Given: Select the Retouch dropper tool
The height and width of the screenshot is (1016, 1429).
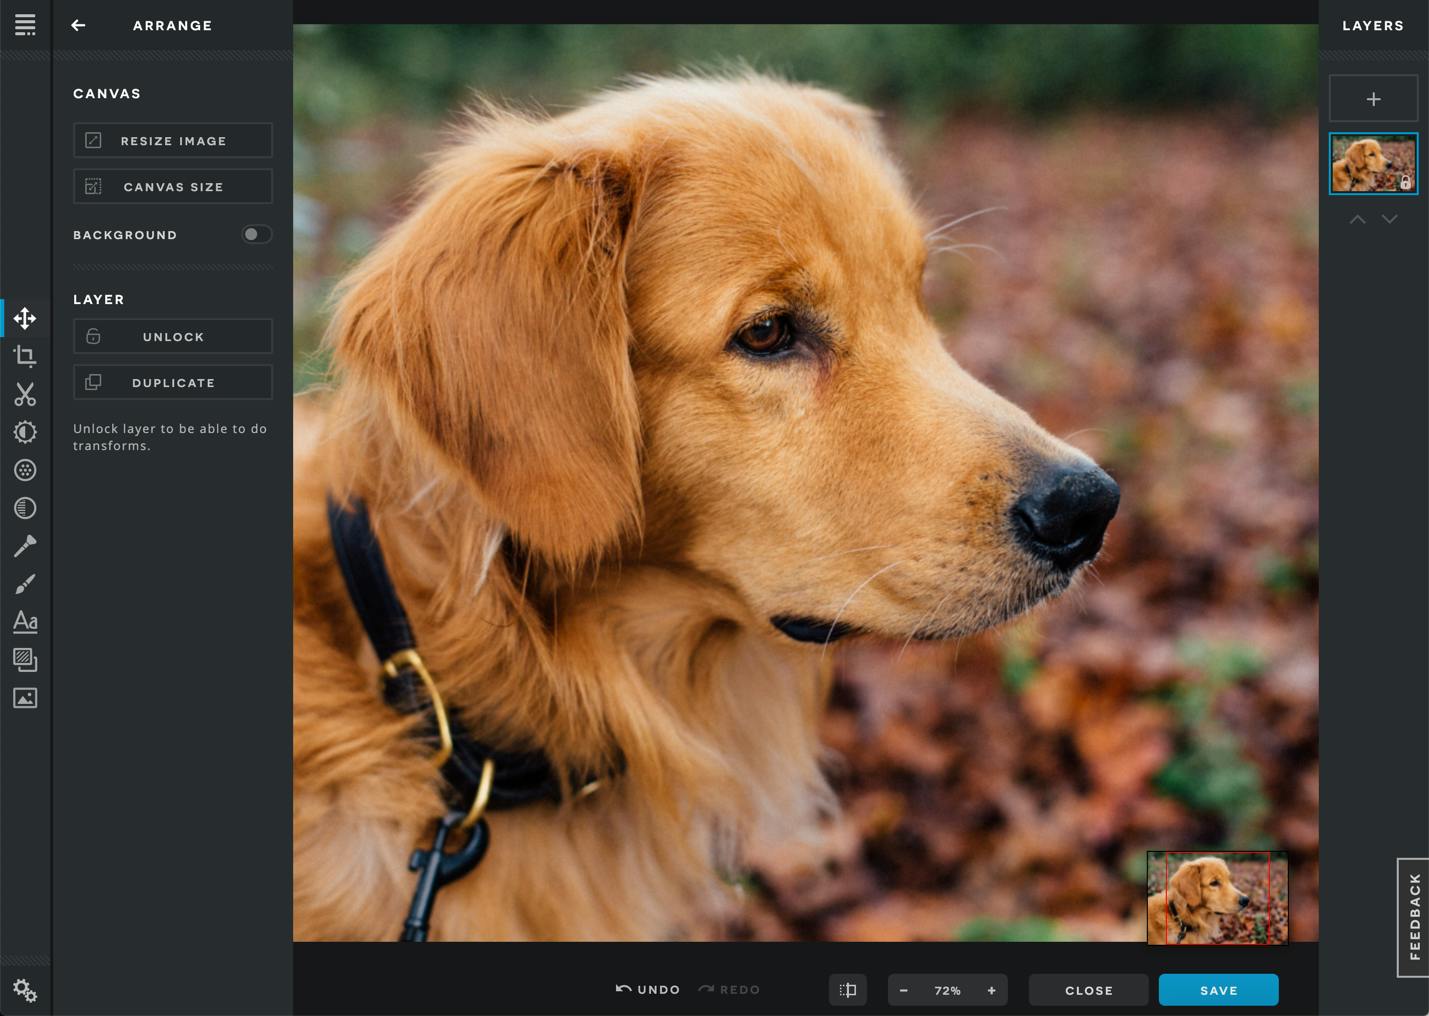Looking at the screenshot, I should coord(25,546).
